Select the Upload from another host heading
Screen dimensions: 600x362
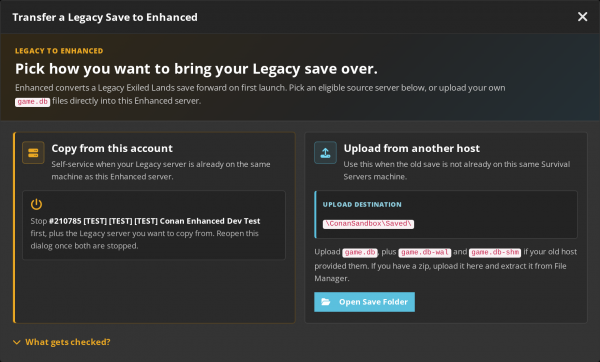tap(411, 148)
